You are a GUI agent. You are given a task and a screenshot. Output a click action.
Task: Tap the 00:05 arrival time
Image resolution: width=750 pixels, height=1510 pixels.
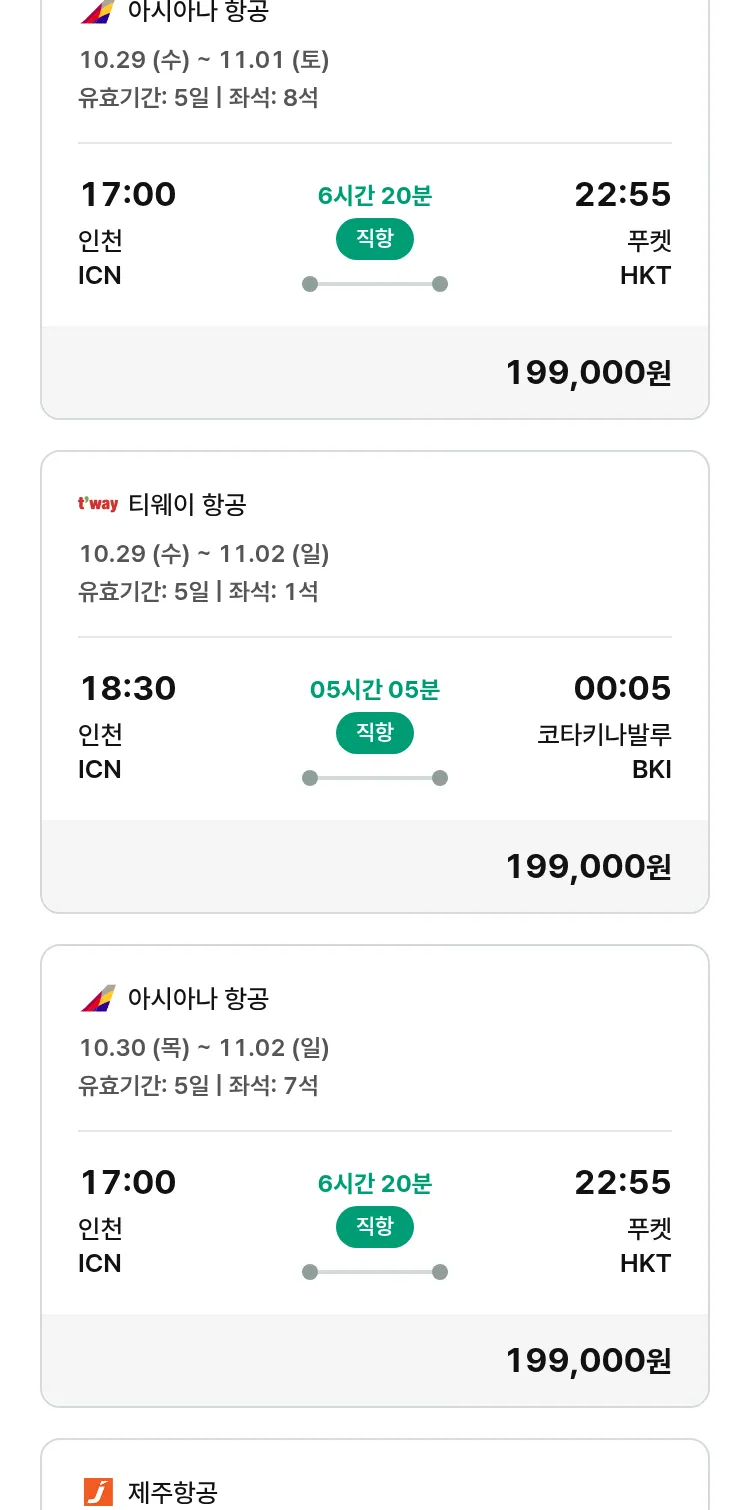coord(622,688)
